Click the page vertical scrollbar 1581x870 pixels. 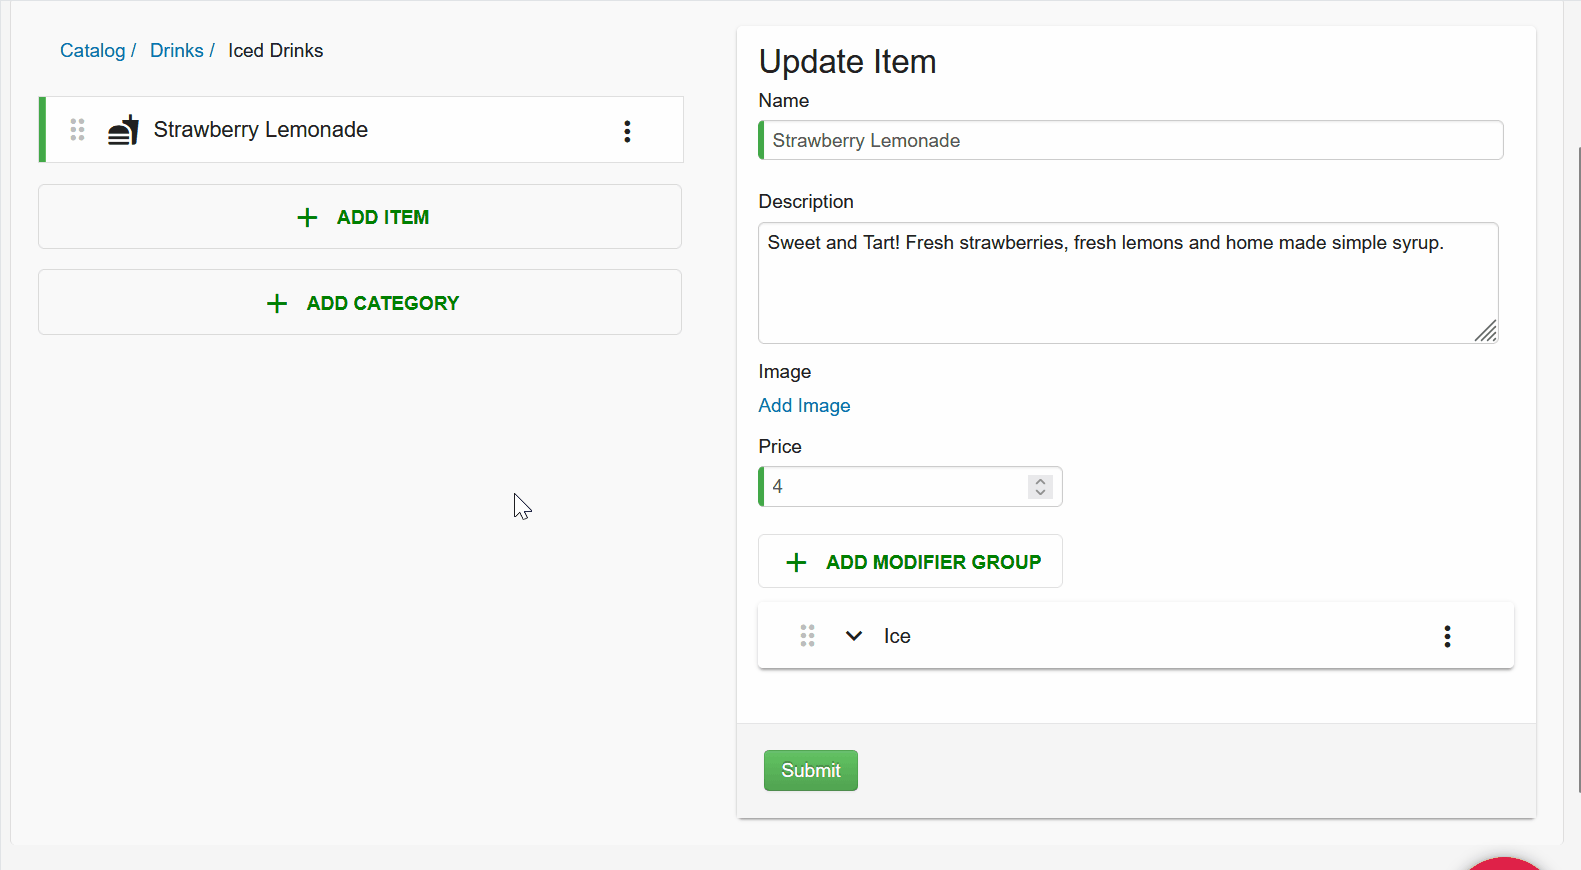tap(1577, 470)
